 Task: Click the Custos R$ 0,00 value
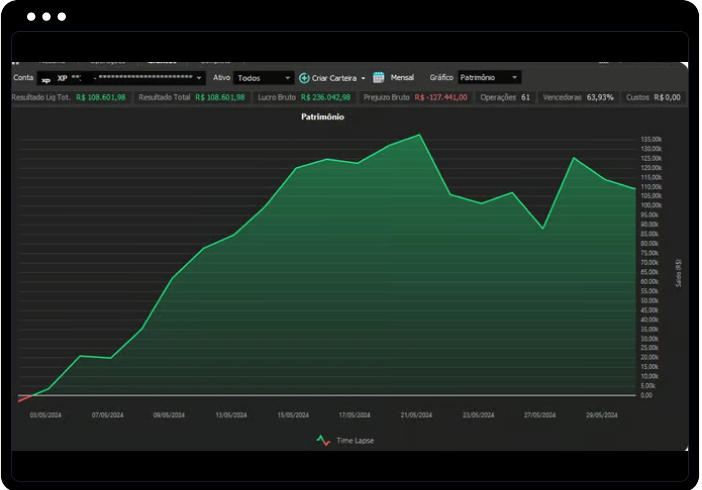point(667,98)
